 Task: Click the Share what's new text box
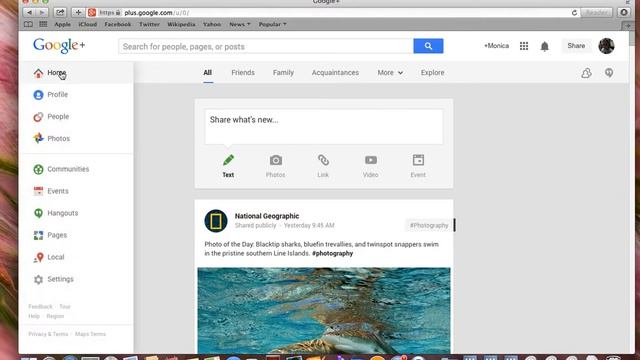(x=324, y=127)
